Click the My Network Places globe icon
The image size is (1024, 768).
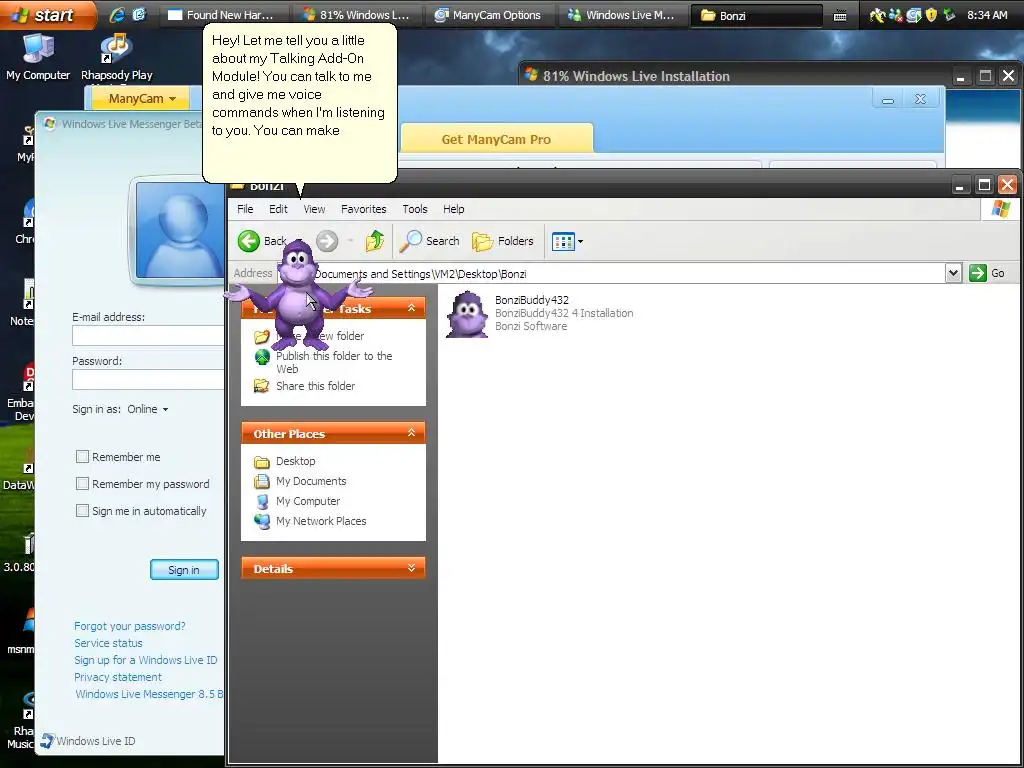[262, 521]
